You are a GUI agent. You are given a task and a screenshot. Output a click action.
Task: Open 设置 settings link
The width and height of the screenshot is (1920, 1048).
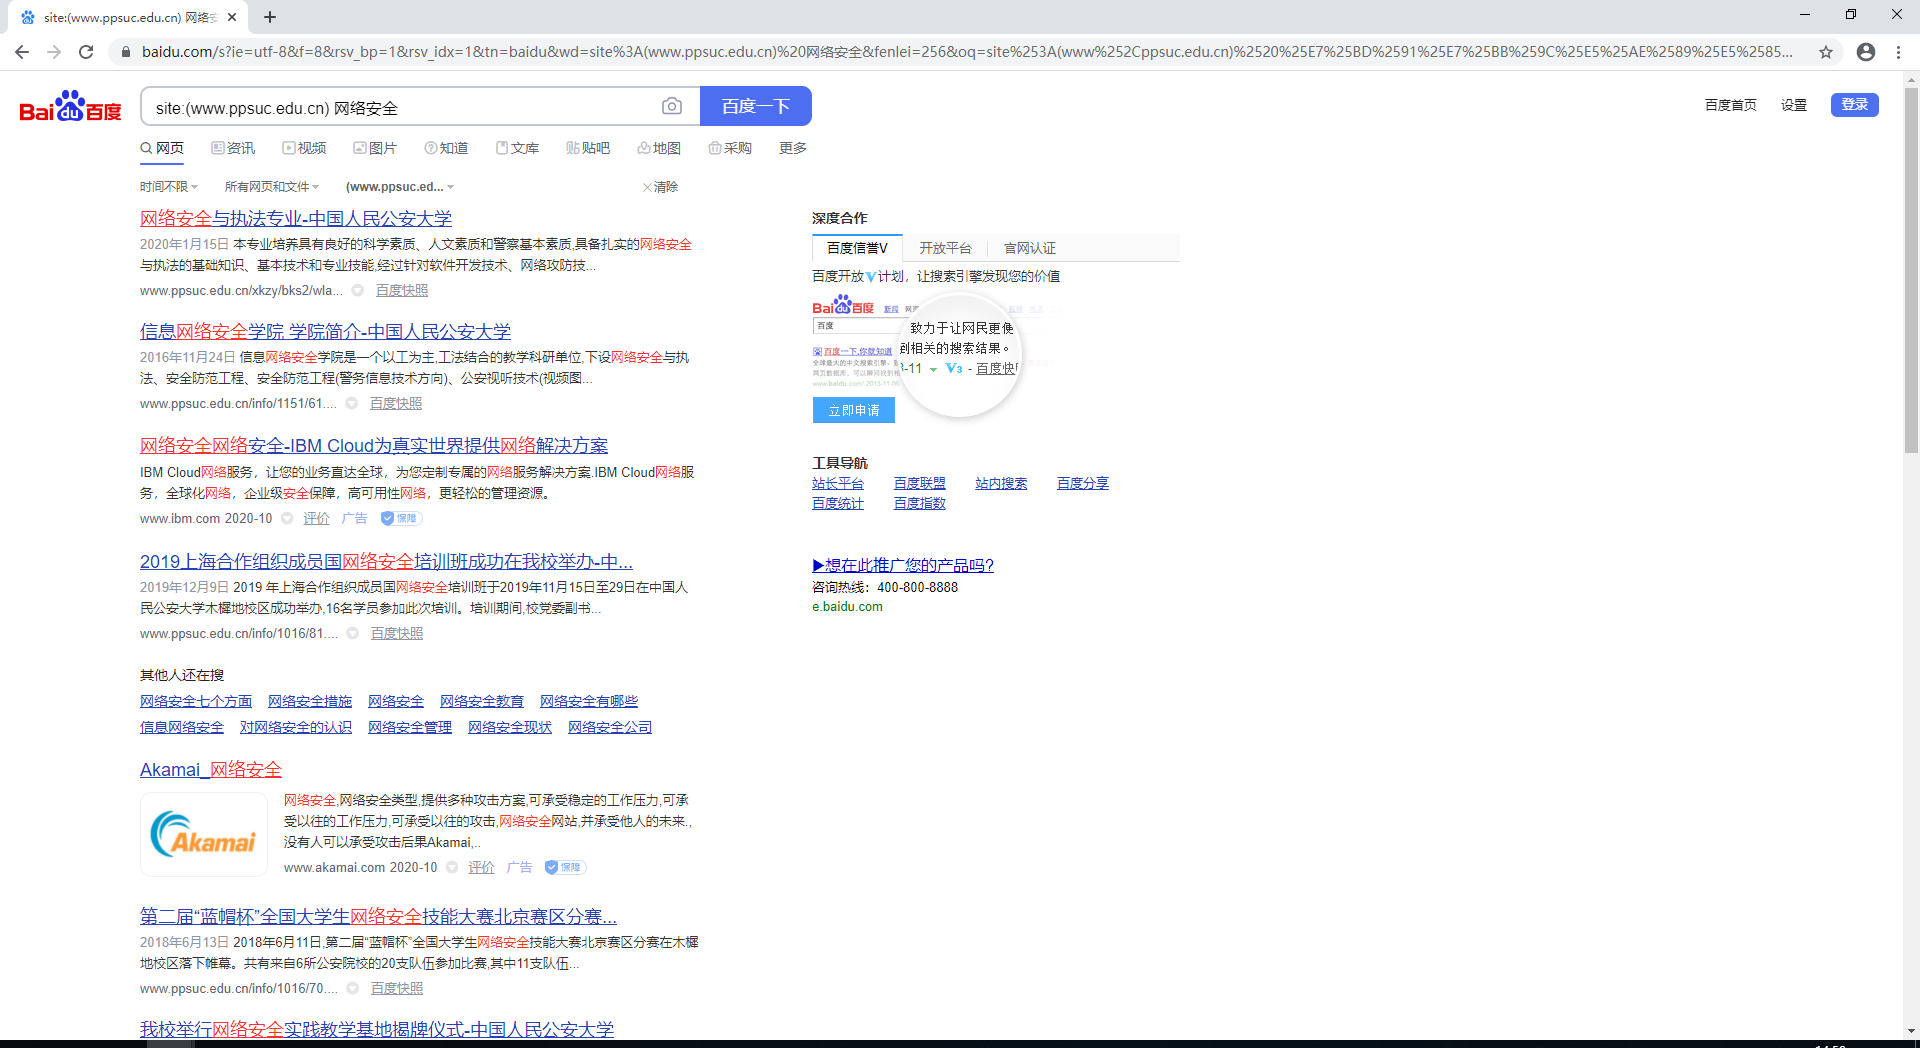point(1794,105)
